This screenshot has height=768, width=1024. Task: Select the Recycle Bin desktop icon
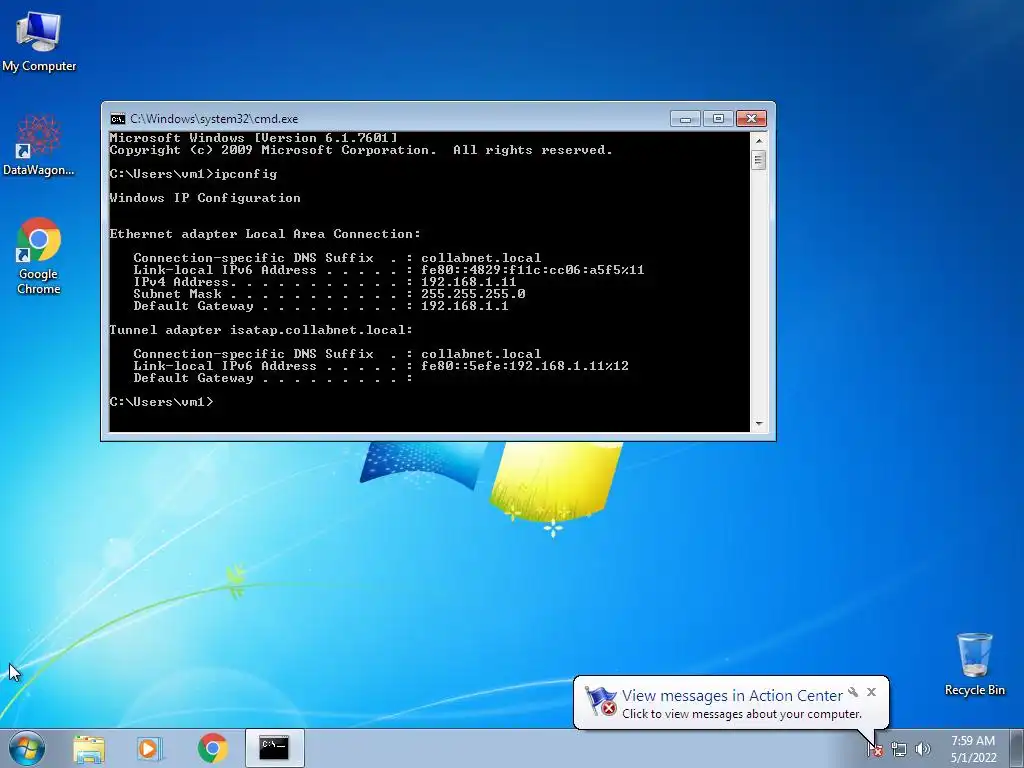pyautogui.click(x=974, y=664)
